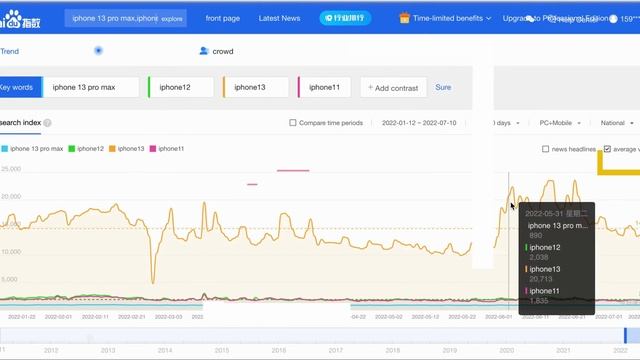Click the iphone13 value 20,713 in tooltip
Viewport: 640px width, 360px height.
(541, 279)
